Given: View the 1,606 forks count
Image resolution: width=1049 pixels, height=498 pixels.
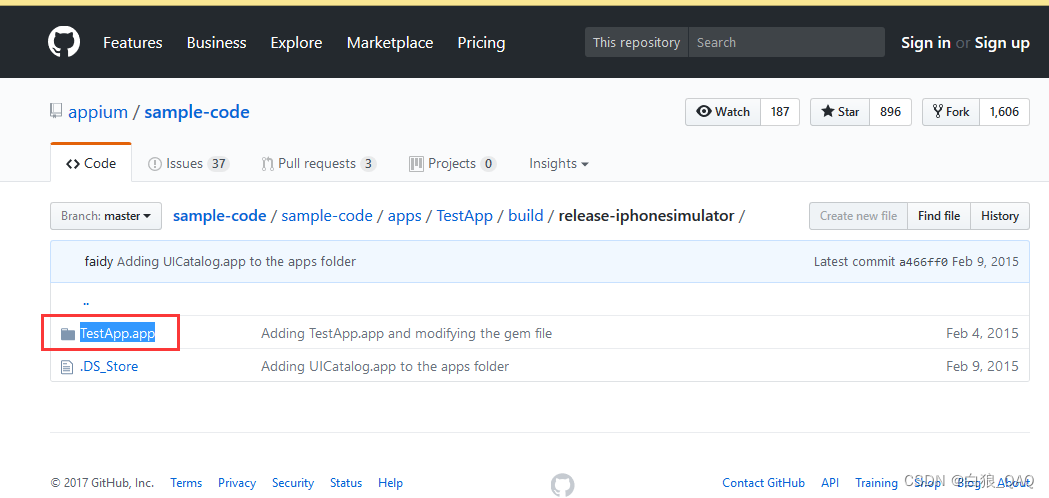Looking at the screenshot, I should (x=1004, y=112).
